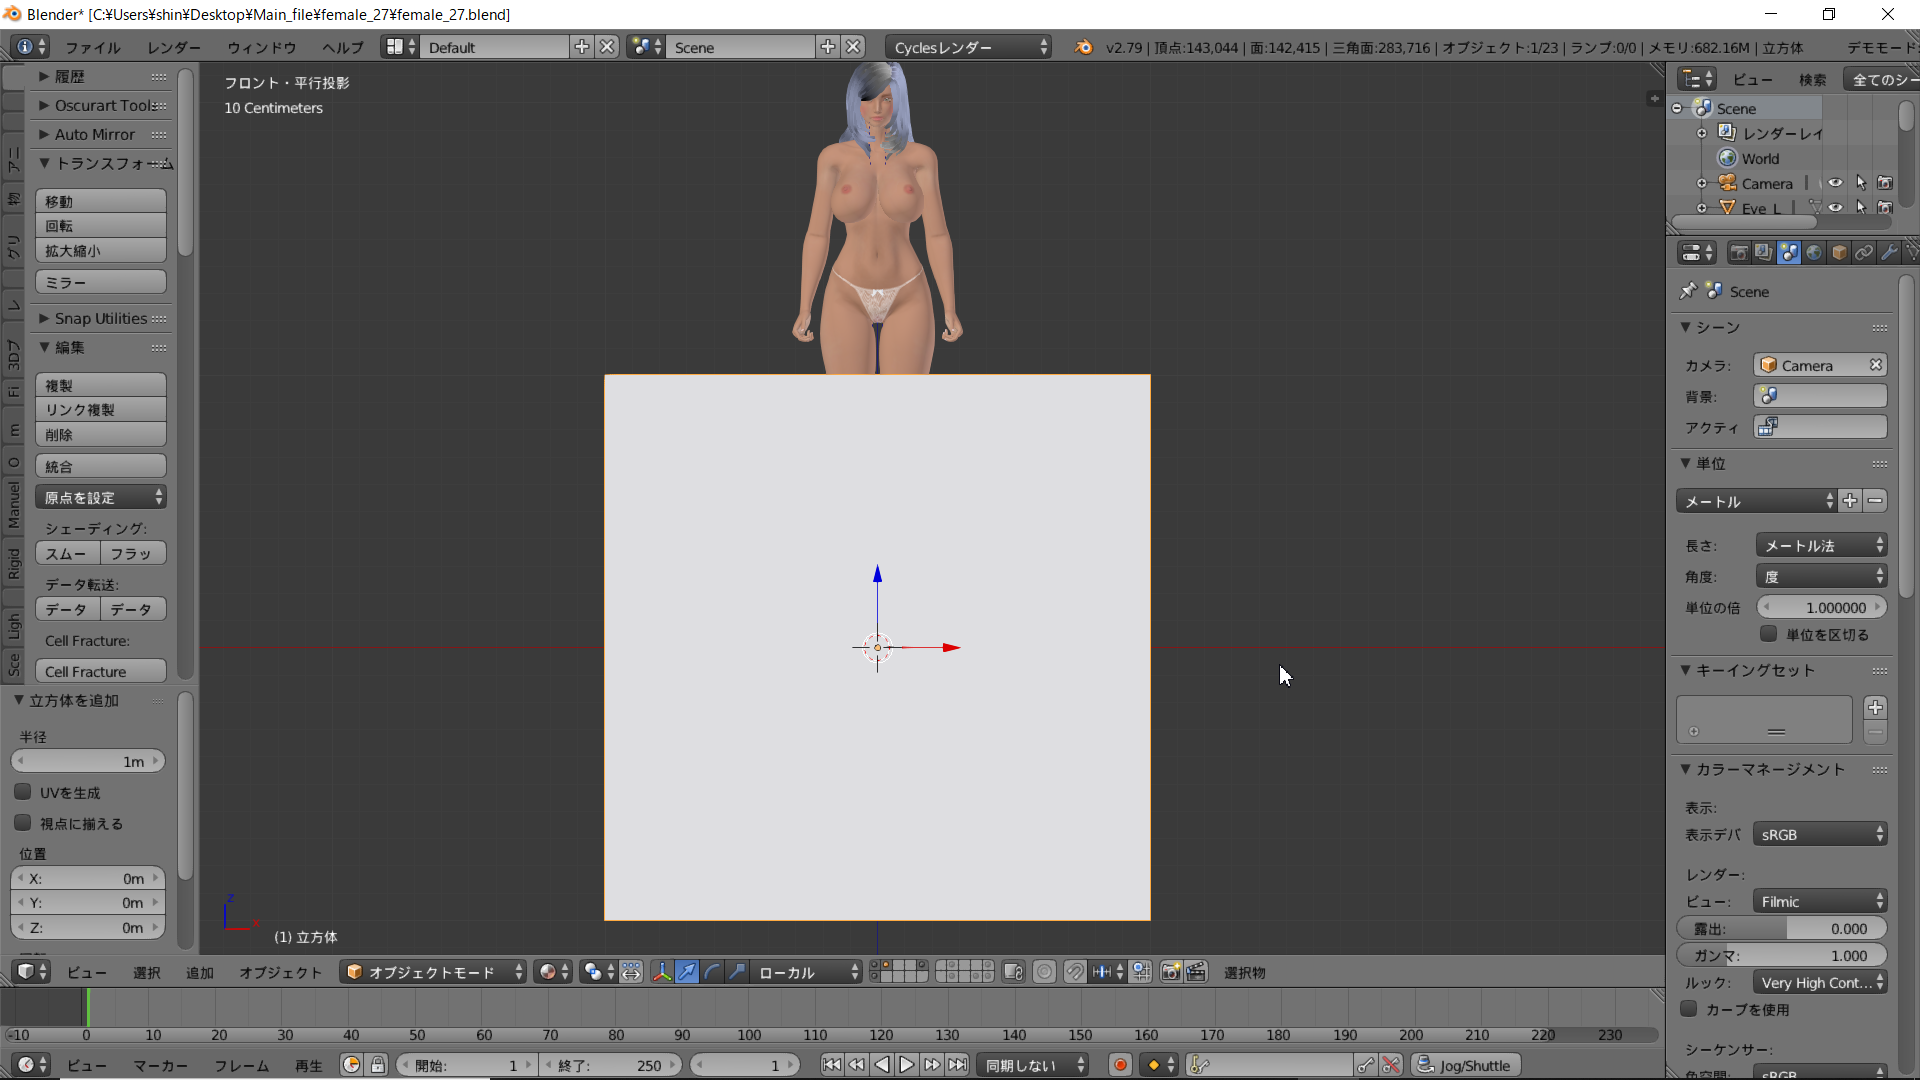
Task: Click the record auto-keyframe button
Action: [x=1120, y=1065]
